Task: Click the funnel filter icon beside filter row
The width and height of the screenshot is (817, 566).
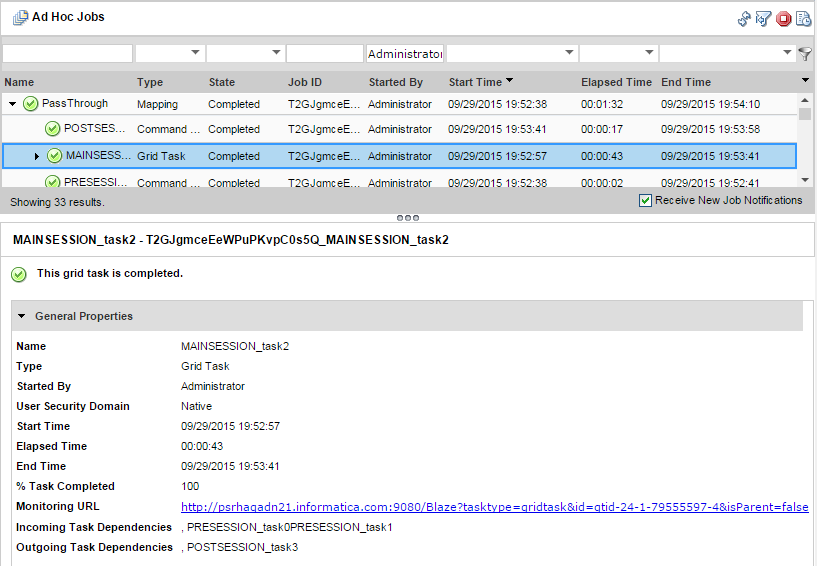Action: tap(806, 54)
